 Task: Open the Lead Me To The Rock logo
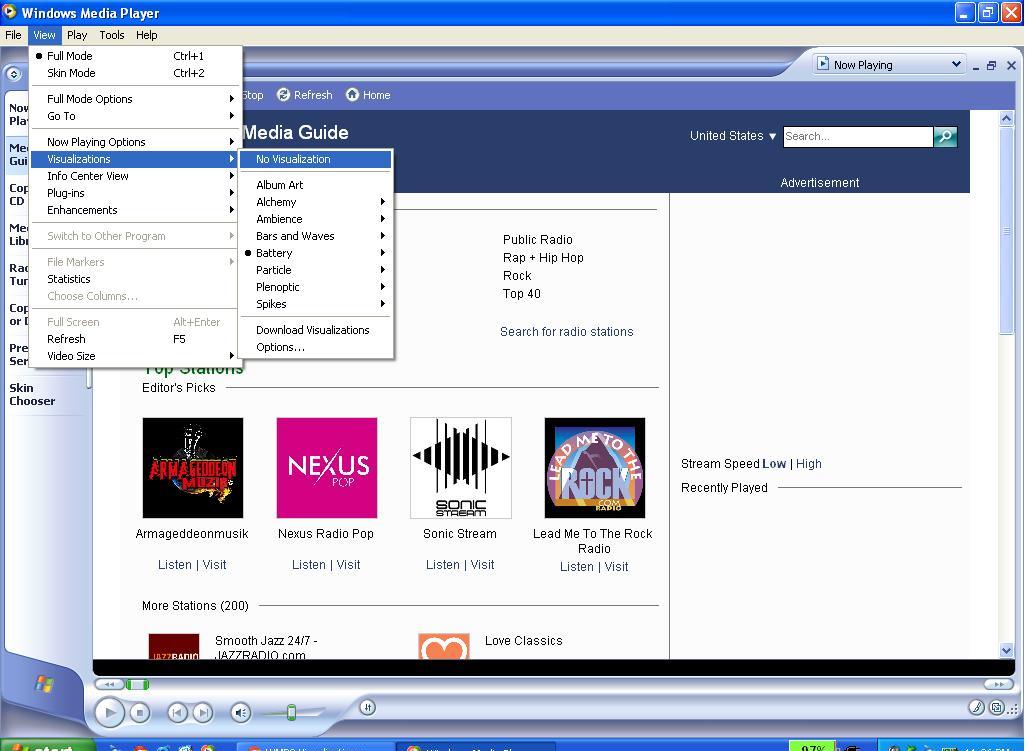[595, 468]
